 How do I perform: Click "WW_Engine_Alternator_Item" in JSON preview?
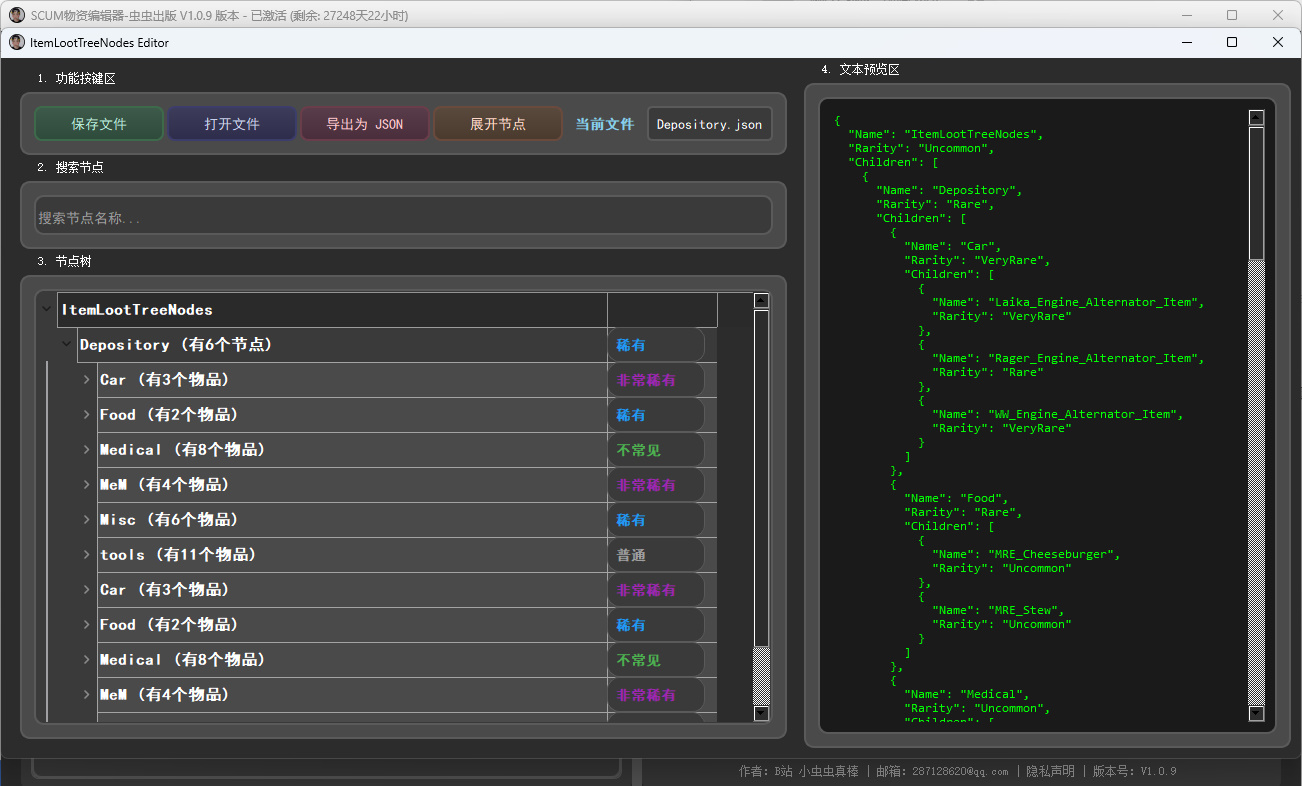pos(1085,414)
